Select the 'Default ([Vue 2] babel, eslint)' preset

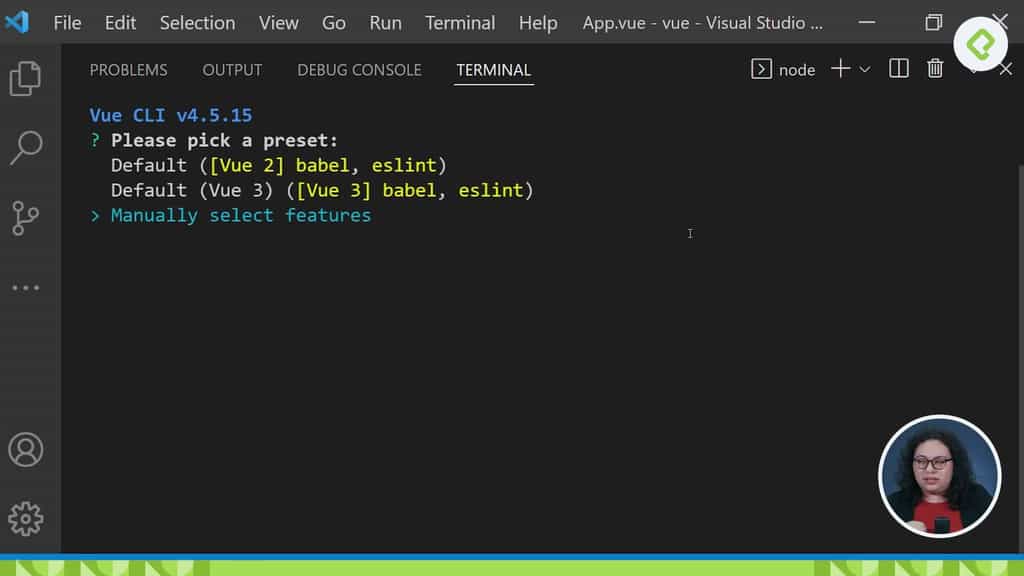coord(278,165)
